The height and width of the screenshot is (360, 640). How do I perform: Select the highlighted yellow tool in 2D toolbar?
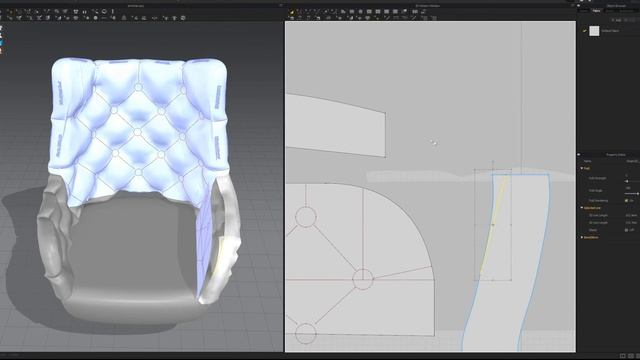point(292,12)
